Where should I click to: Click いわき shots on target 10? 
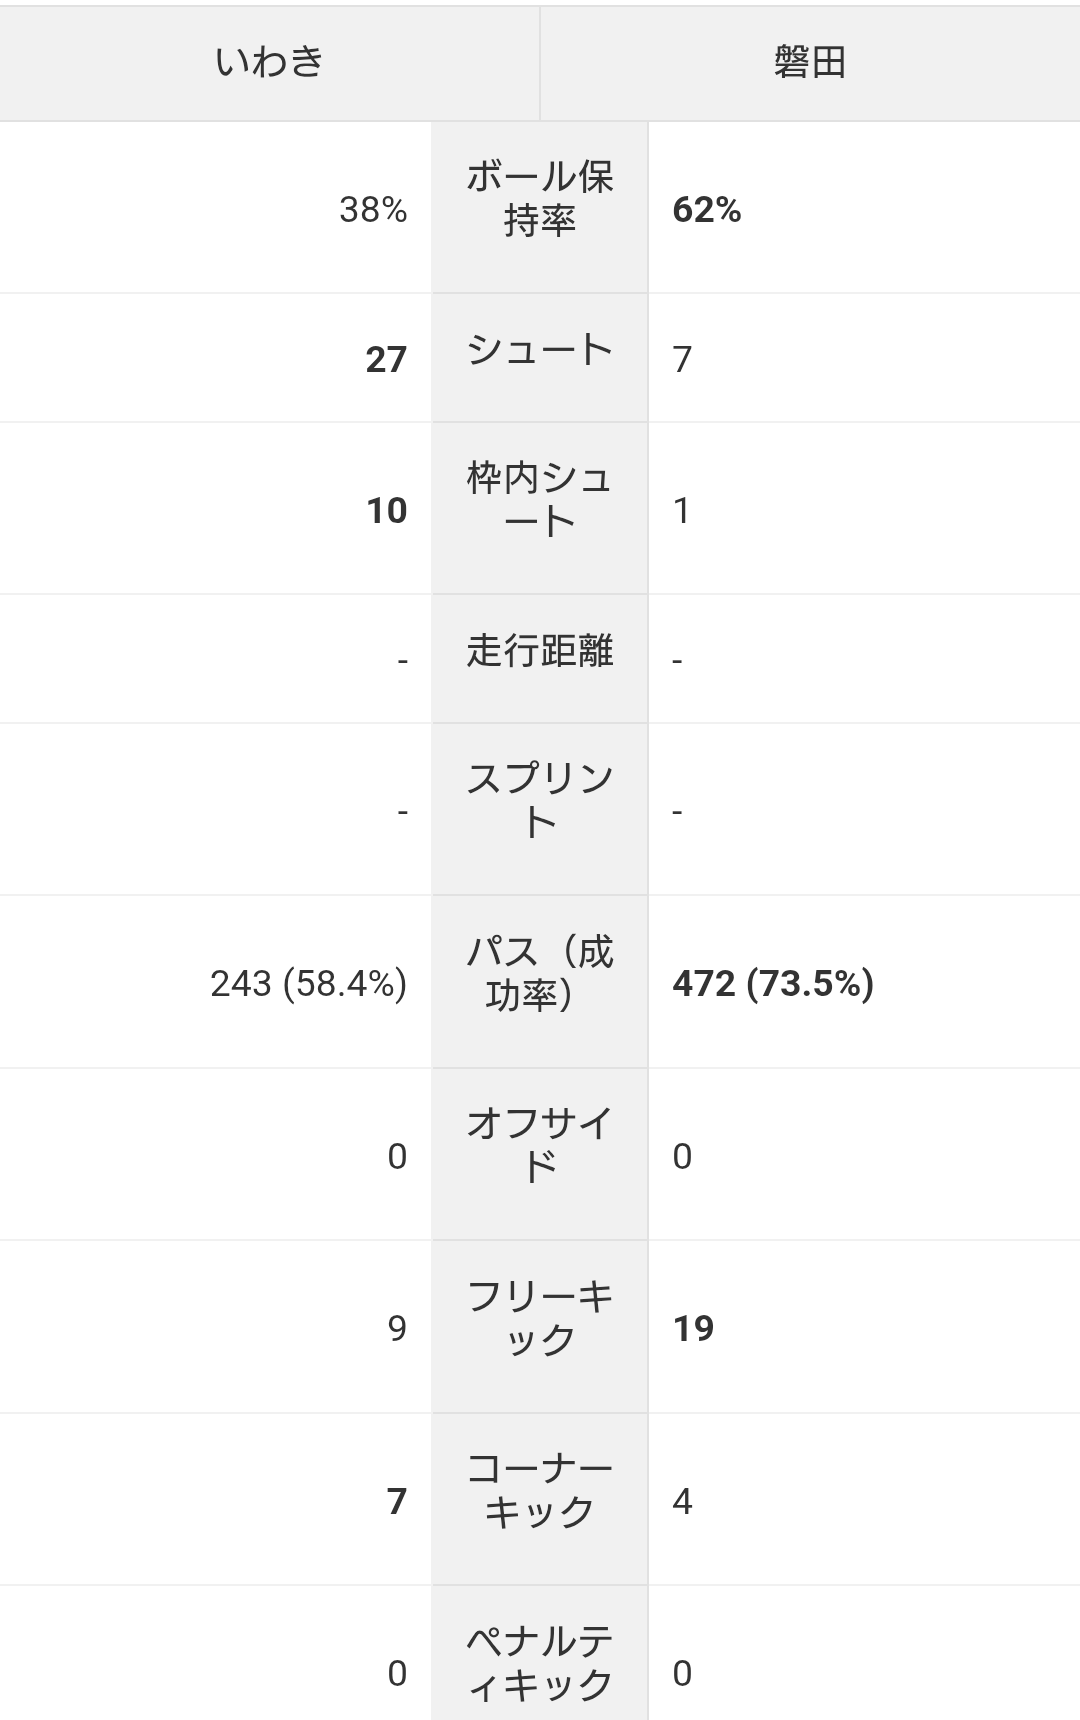[x=386, y=511]
